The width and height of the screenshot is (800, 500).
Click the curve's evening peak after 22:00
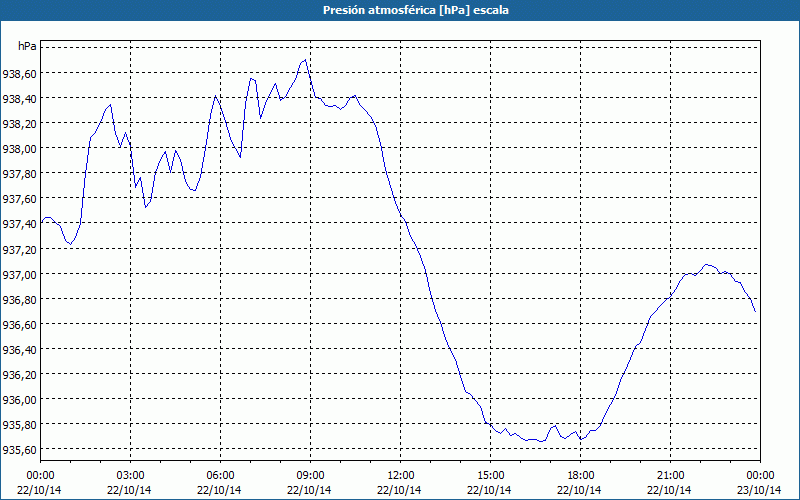click(x=706, y=264)
